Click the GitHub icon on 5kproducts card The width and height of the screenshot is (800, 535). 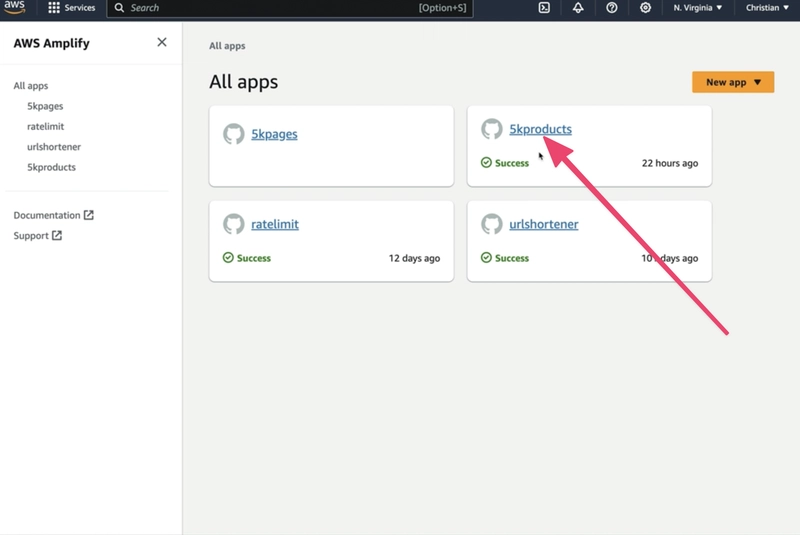[x=492, y=129]
